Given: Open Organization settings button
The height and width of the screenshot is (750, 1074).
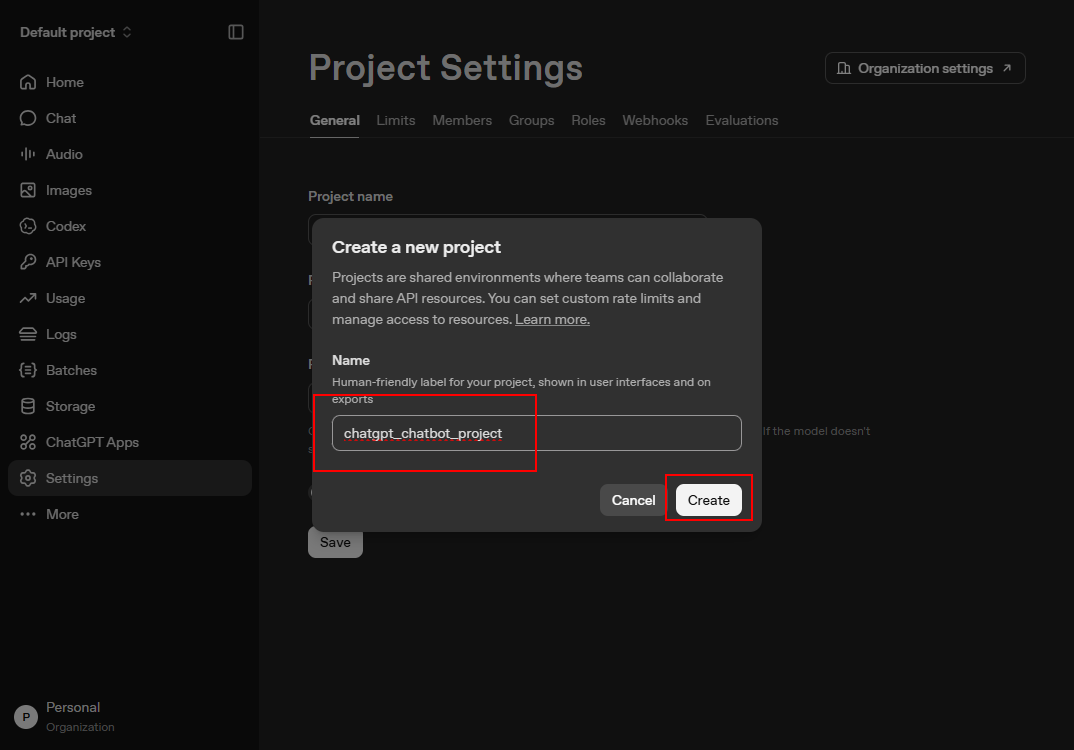Looking at the screenshot, I should [925, 68].
